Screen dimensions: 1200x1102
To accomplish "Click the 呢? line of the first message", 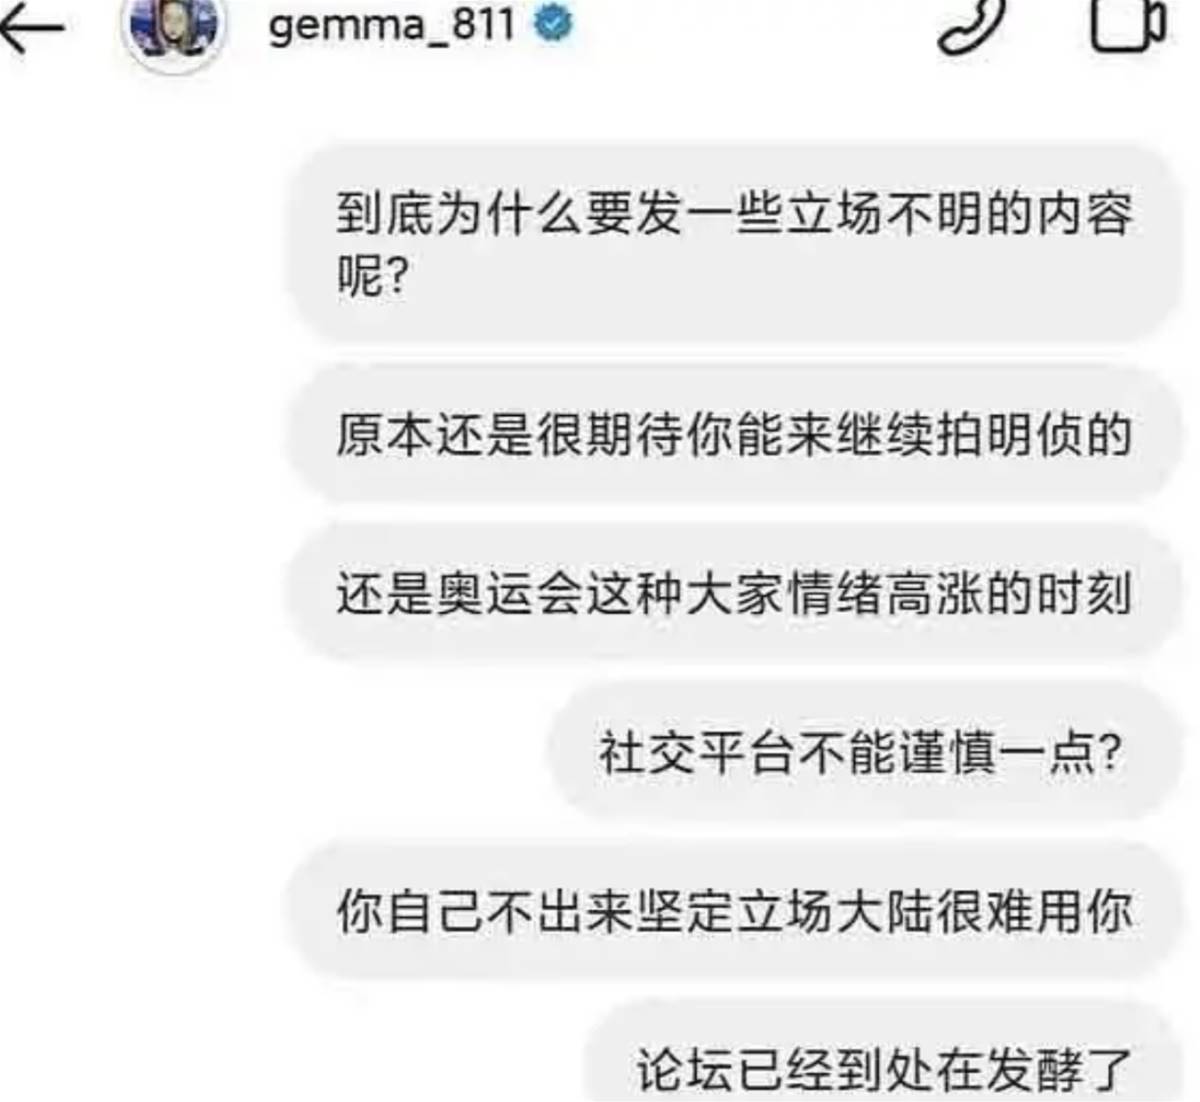I will tap(373, 276).
